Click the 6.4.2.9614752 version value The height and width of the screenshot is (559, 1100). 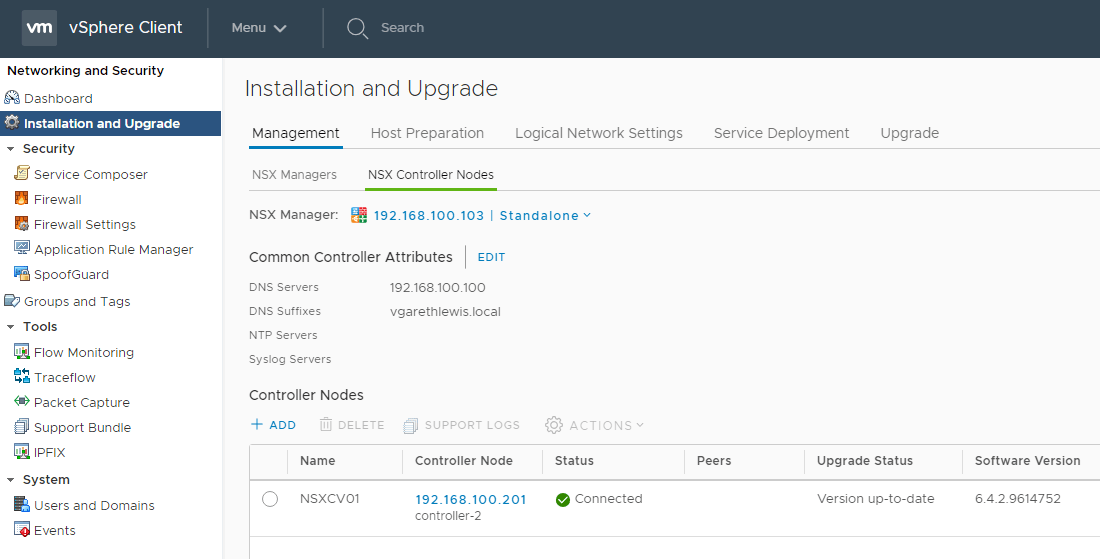1017,499
